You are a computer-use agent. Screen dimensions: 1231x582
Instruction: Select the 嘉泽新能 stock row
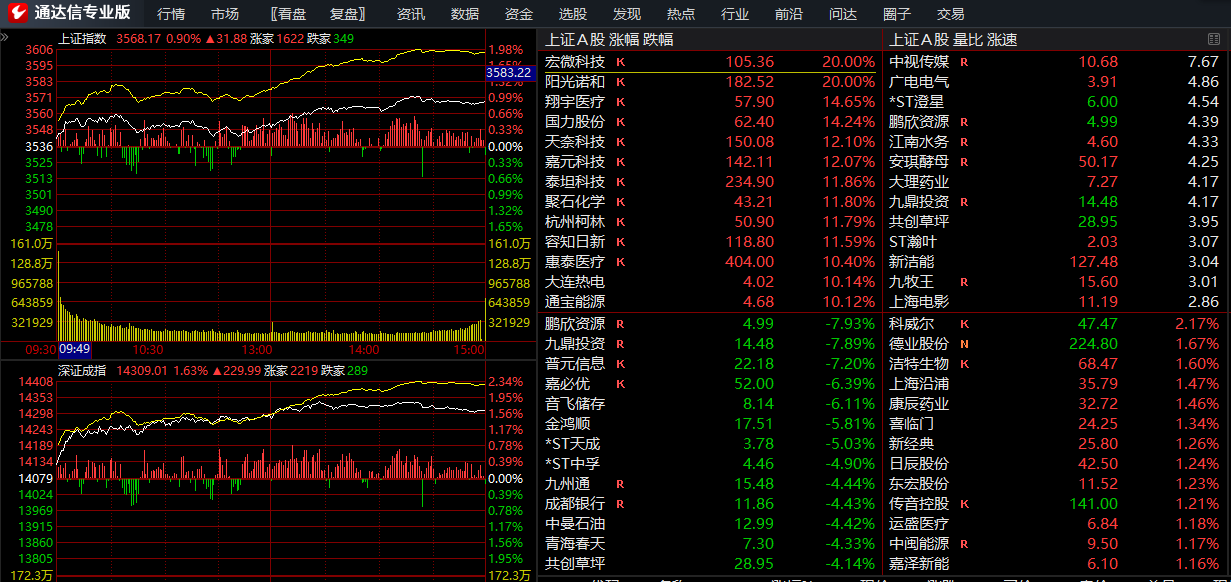1056,564
